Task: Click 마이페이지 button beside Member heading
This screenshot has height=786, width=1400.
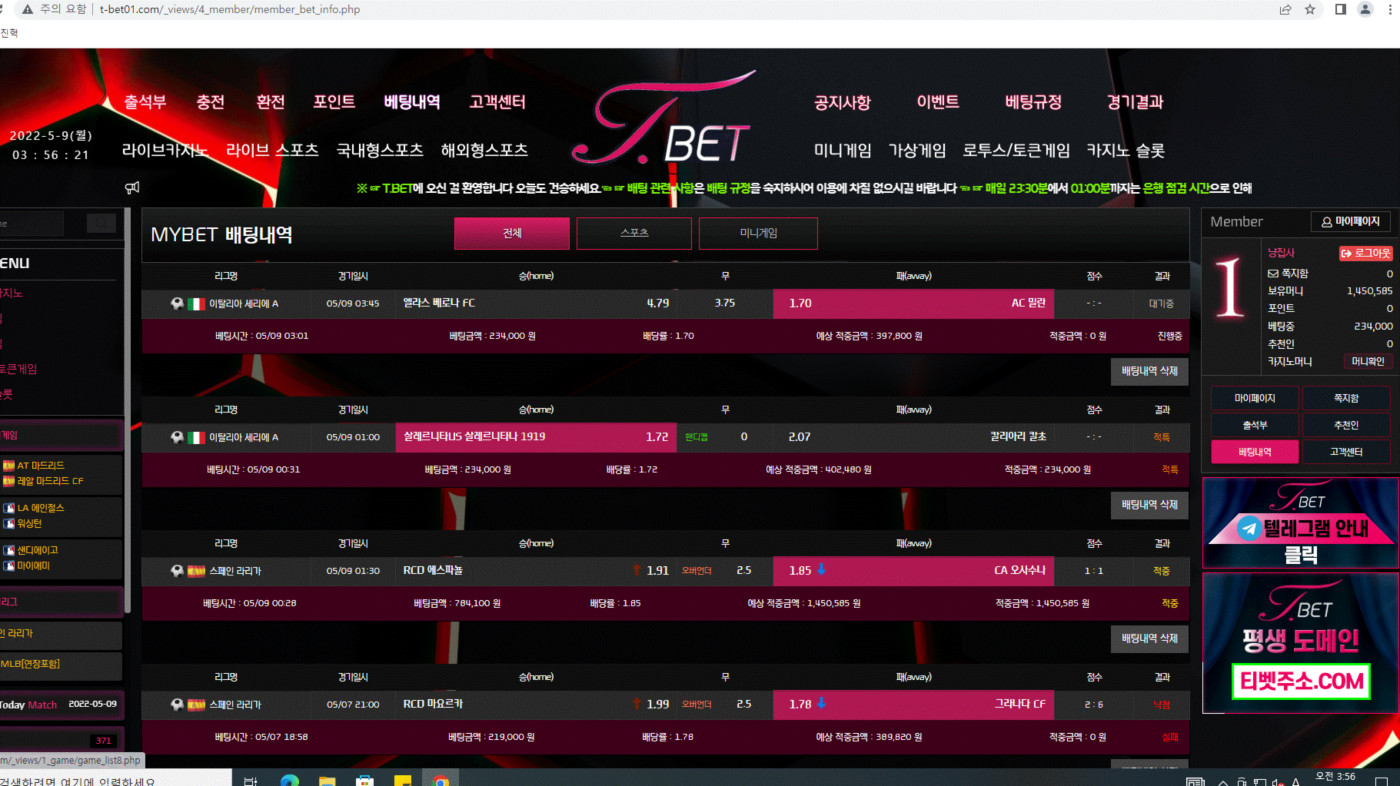Action: point(1350,222)
